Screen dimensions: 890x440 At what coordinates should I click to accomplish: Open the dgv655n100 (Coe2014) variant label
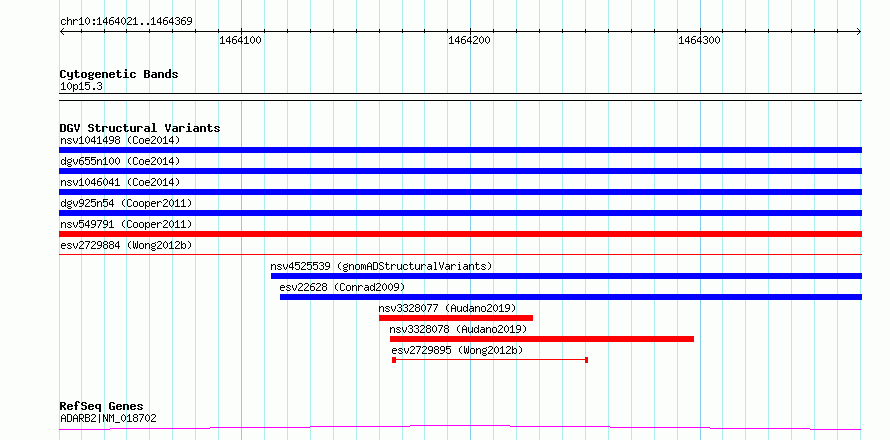pos(120,161)
